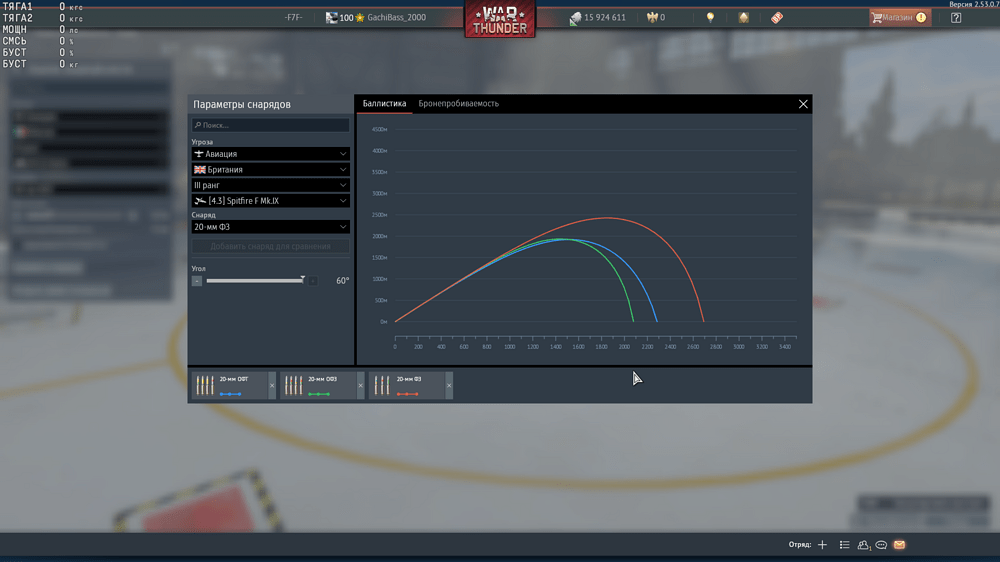Screen dimensions: 1000x562
Task: Open the list icon beside the squad plus
Action: [x=845, y=545]
